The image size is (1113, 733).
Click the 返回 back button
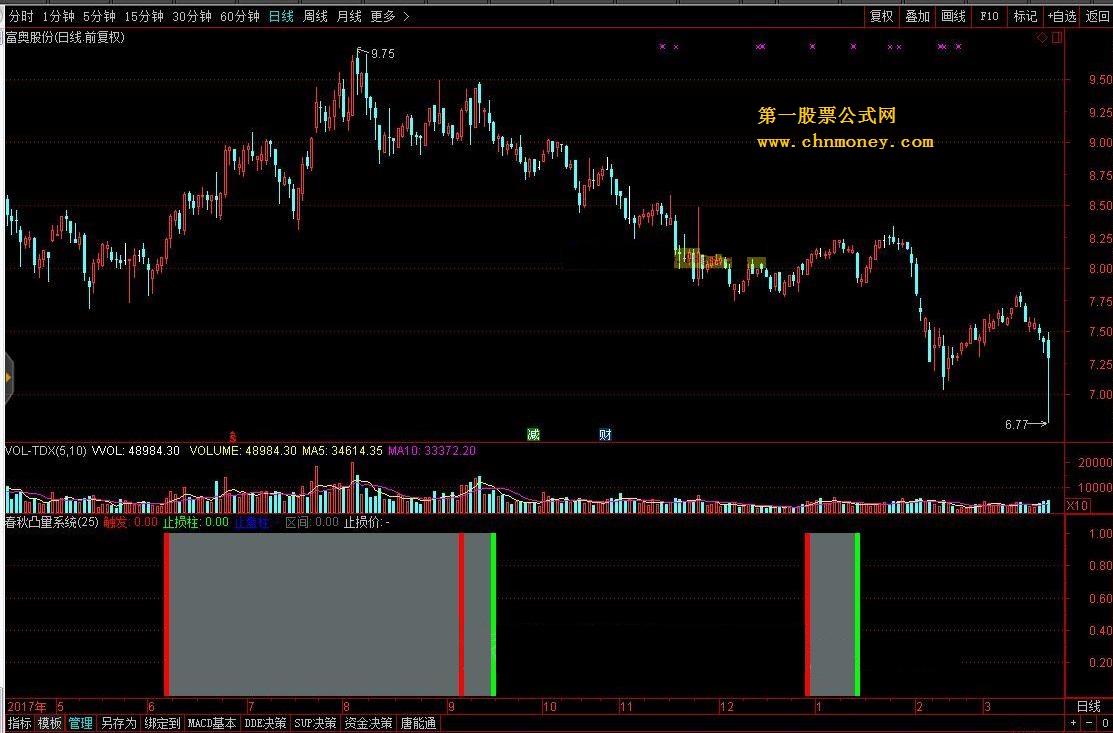pos(1097,16)
